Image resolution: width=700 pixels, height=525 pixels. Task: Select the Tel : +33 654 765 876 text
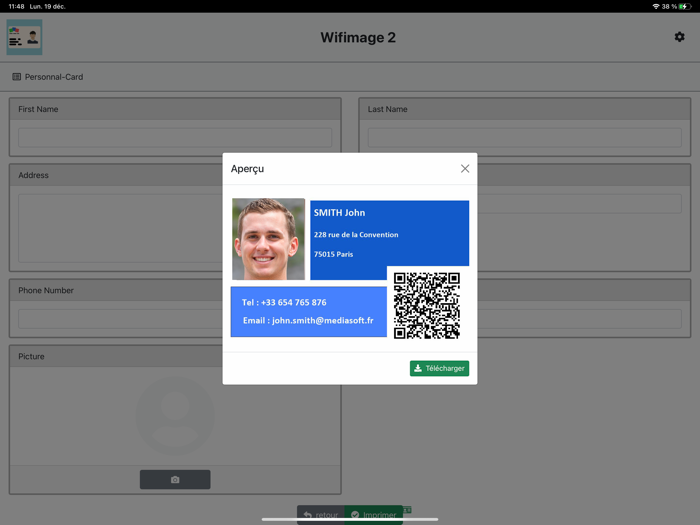284,303
